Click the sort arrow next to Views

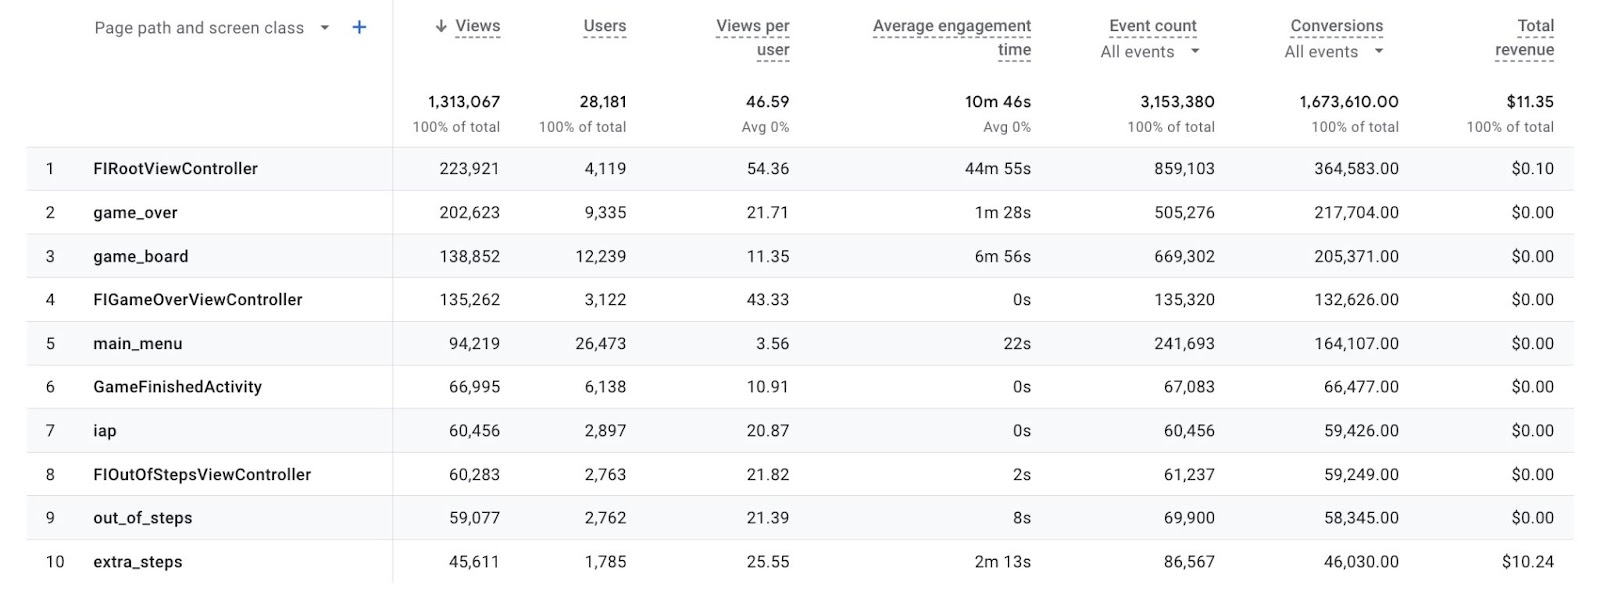[x=439, y=26]
